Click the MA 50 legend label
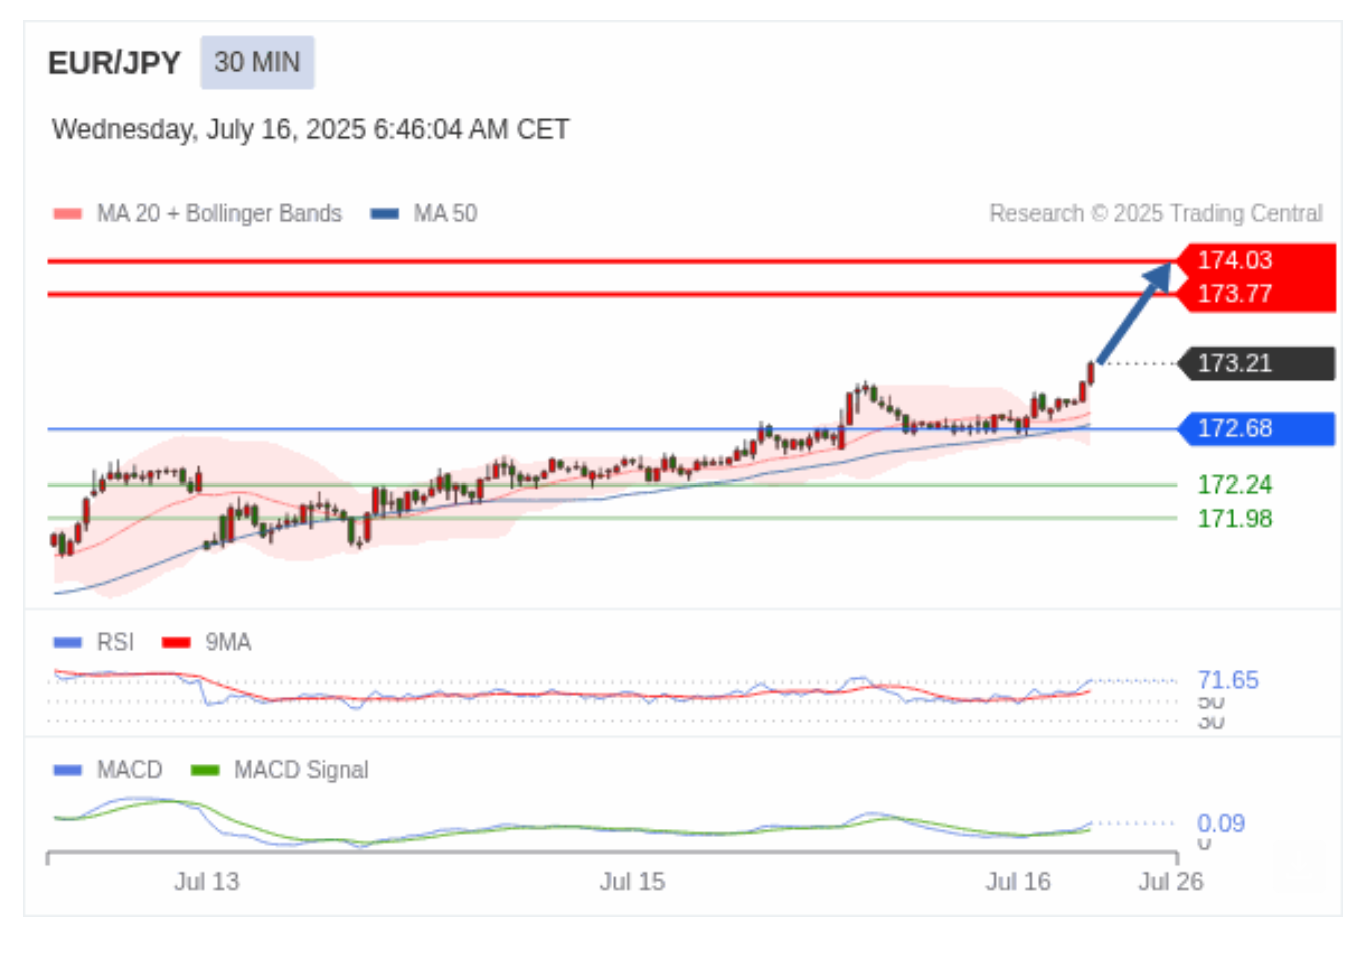 [x=445, y=213]
